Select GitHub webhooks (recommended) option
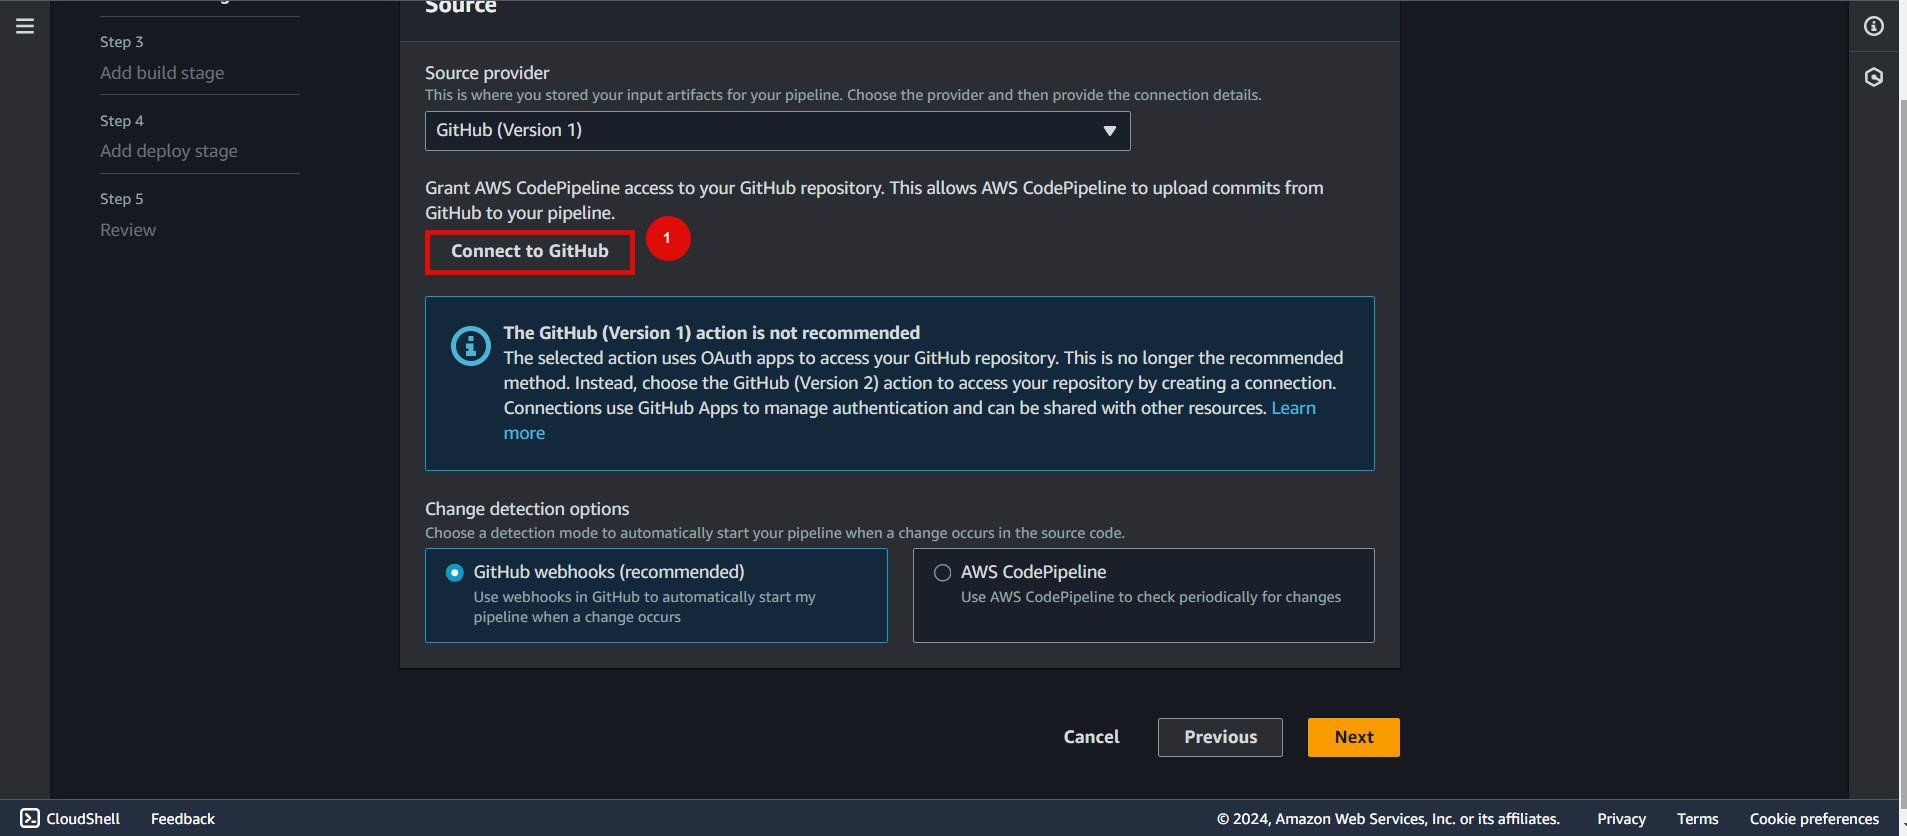This screenshot has width=1907, height=836. pyautogui.click(x=656, y=595)
